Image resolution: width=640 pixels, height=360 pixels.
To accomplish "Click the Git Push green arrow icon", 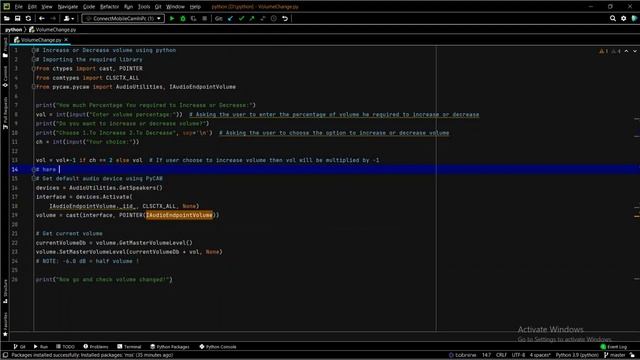I will (x=252, y=18).
